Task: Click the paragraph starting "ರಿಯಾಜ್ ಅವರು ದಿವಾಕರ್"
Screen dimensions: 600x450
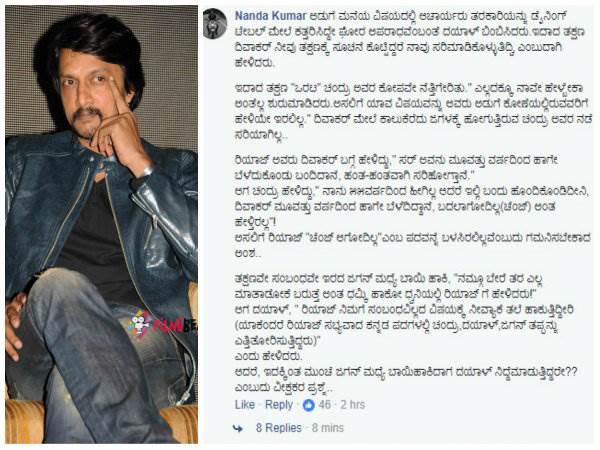Action: [x=412, y=207]
